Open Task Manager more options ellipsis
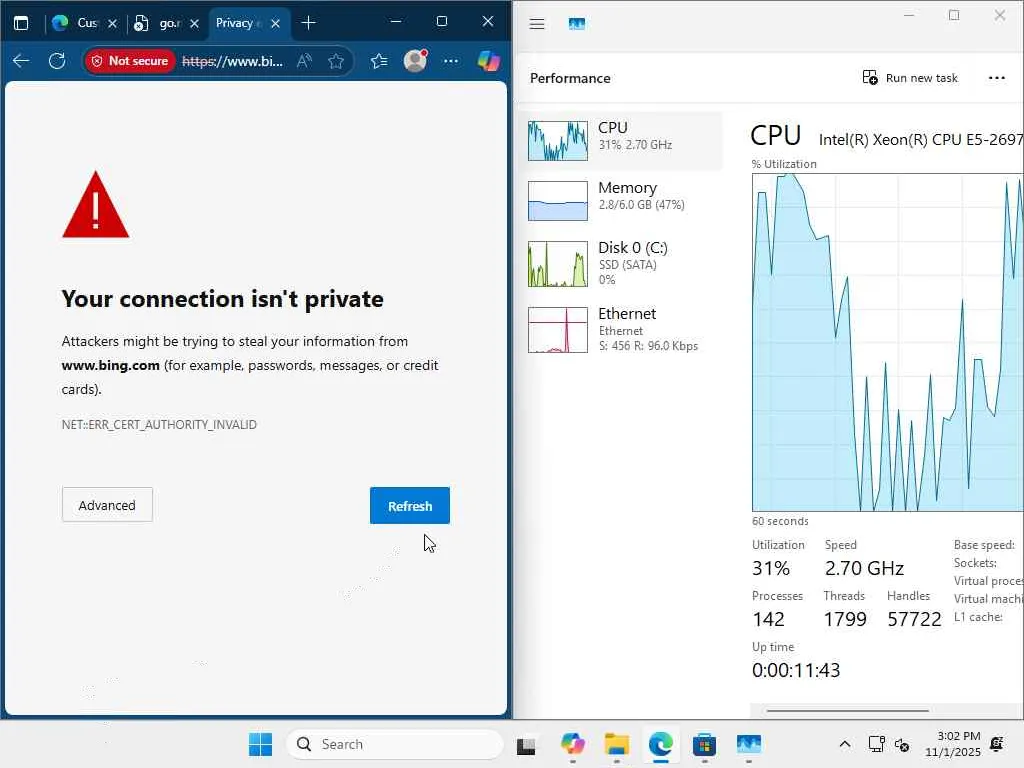The height and width of the screenshot is (768, 1024). click(997, 78)
